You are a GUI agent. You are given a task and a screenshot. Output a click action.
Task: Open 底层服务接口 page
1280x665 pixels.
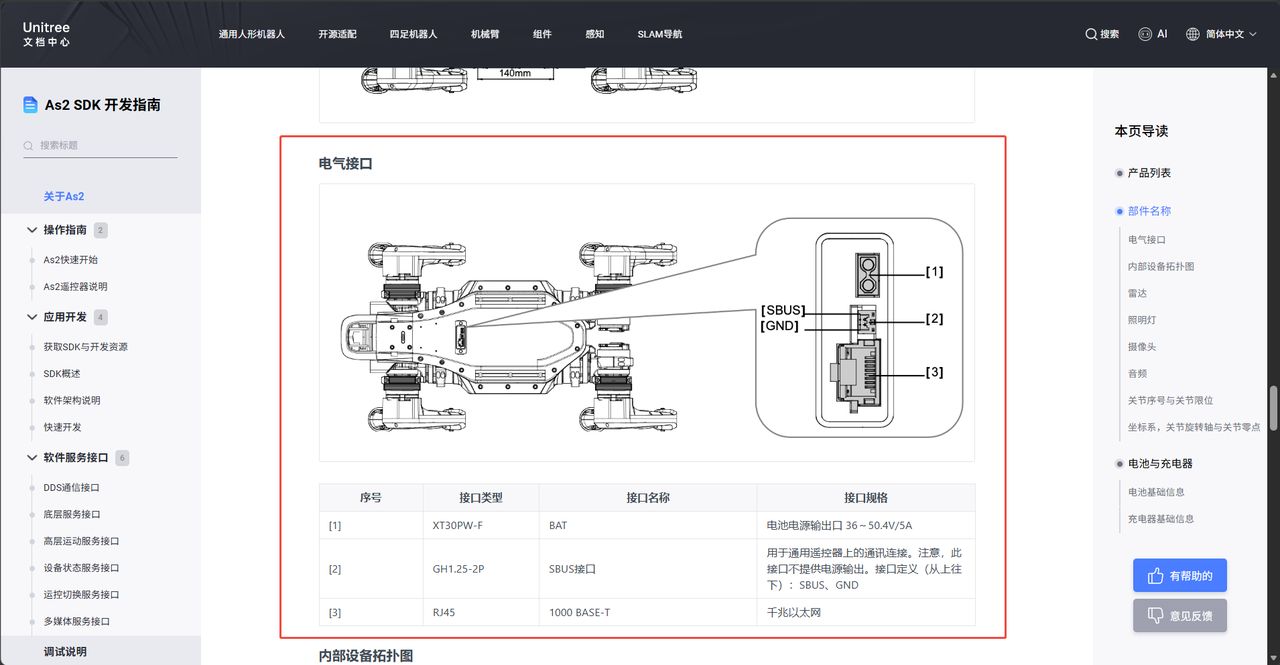pyautogui.click(x=72, y=515)
